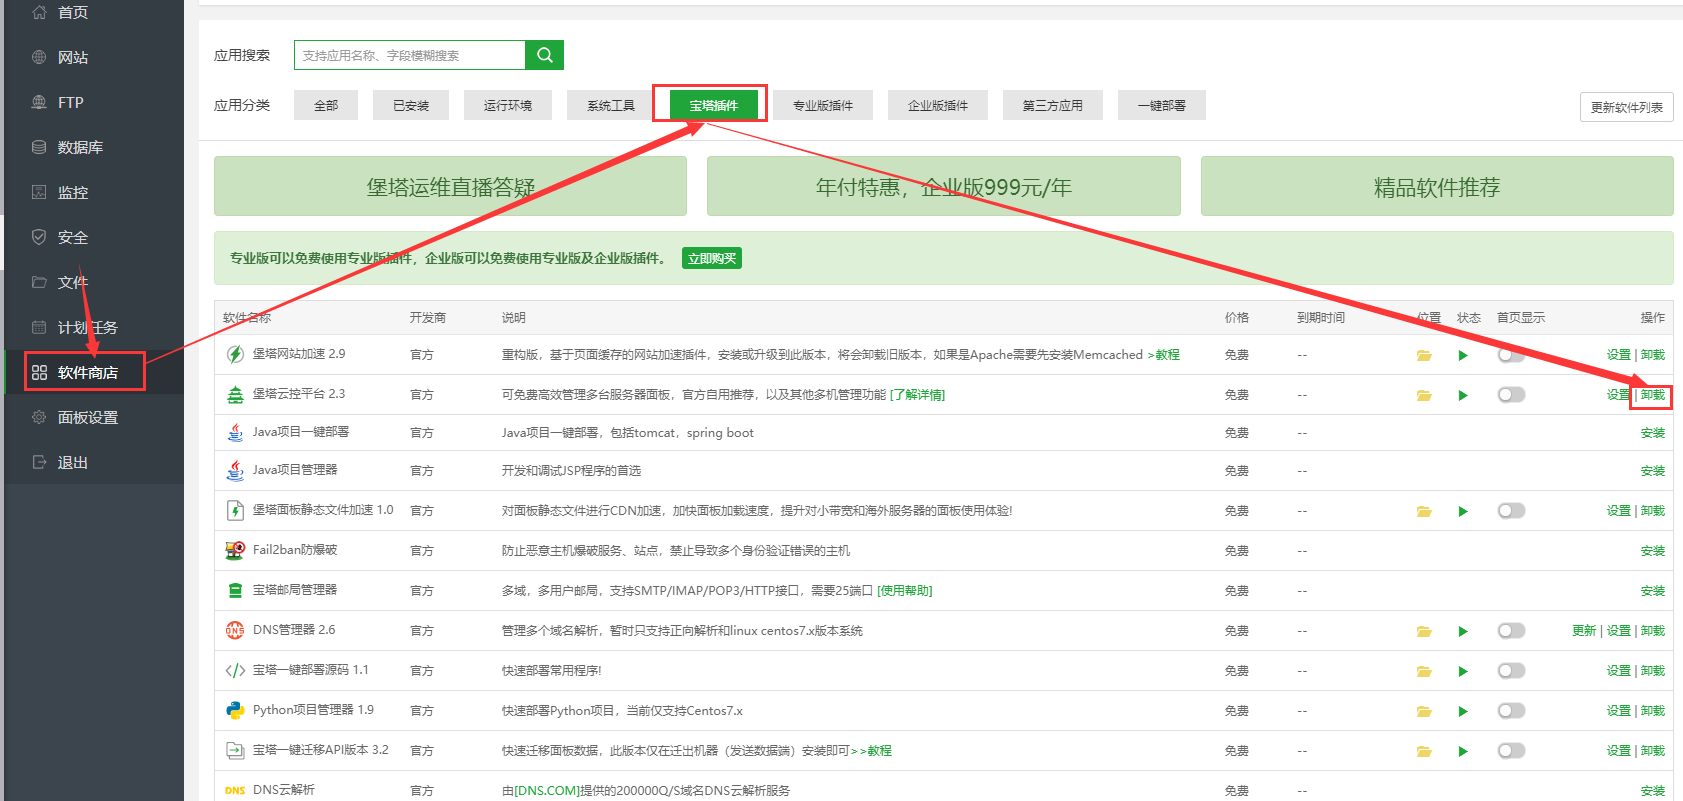Select the 第三方应用 category tab

[1053, 105]
